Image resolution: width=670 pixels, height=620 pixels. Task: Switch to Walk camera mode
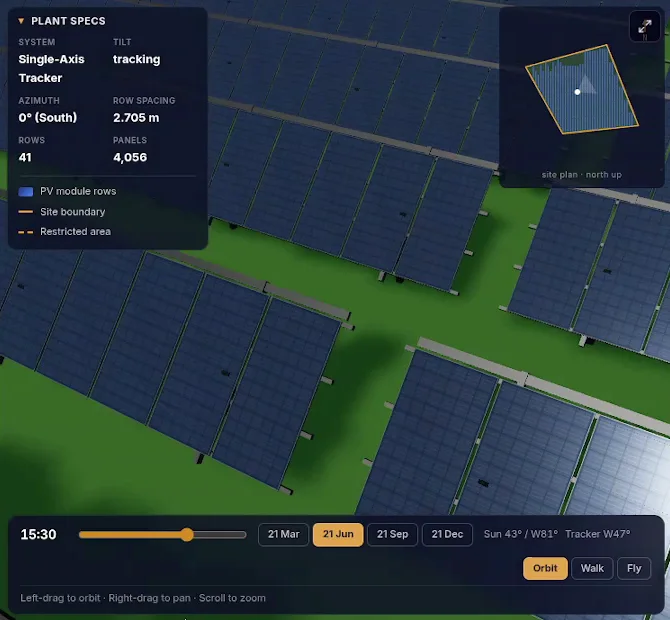(x=592, y=568)
